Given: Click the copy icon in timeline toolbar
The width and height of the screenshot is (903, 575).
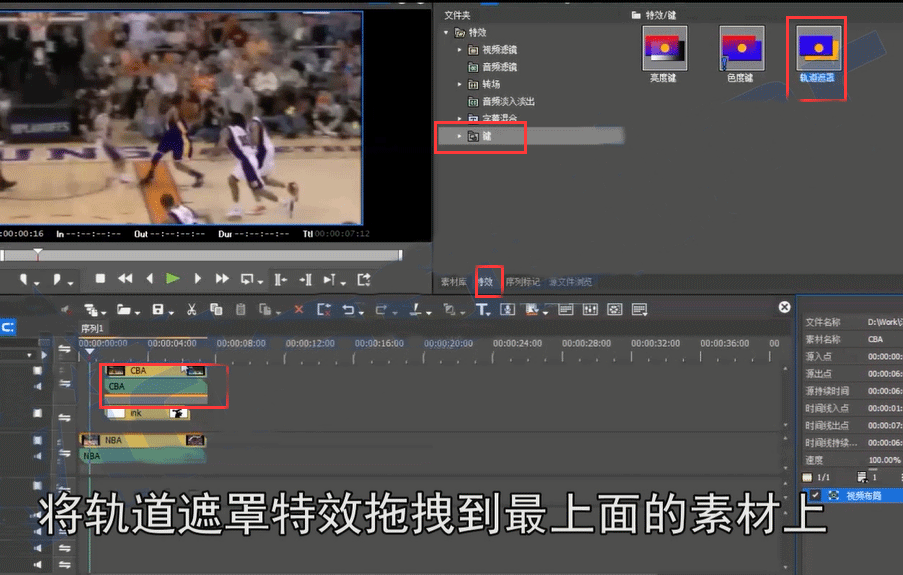Looking at the screenshot, I should coord(217,310).
